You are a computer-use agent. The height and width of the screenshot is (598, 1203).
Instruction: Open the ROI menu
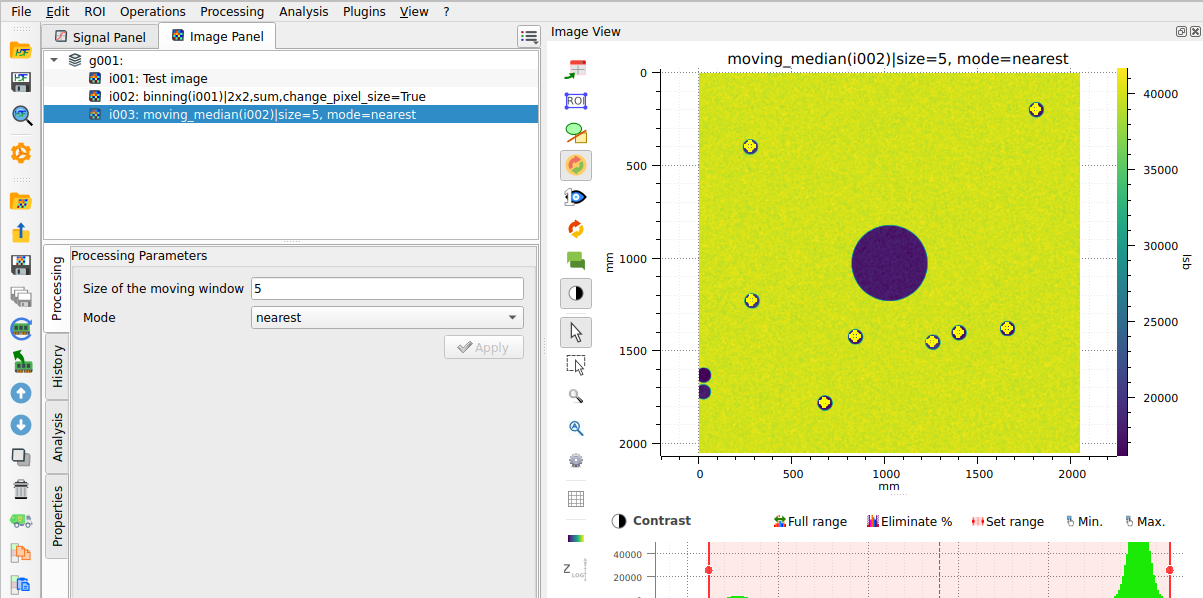[95, 12]
